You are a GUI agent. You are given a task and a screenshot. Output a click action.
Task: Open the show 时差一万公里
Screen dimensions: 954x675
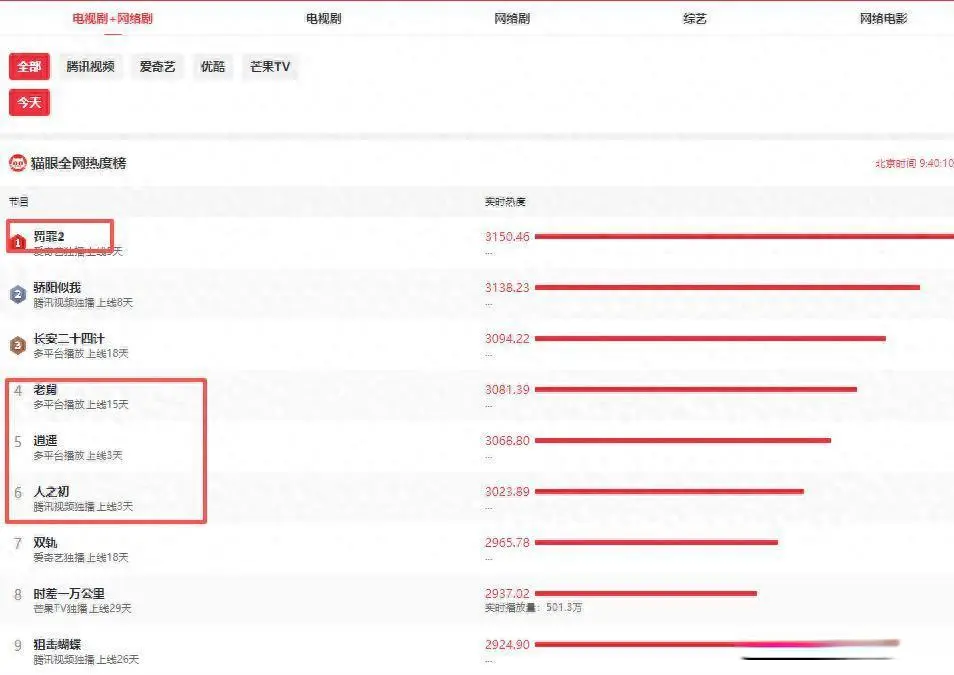[x=69, y=593]
